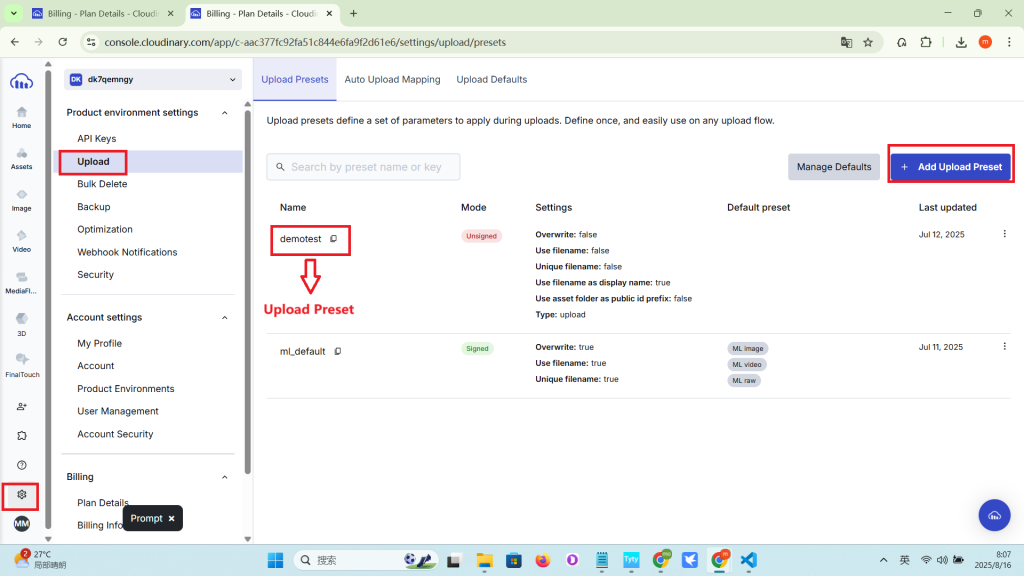Image resolution: width=1024 pixels, height=576 pixels.
Task: Open API Keys settings
Action: click(97, 138)
